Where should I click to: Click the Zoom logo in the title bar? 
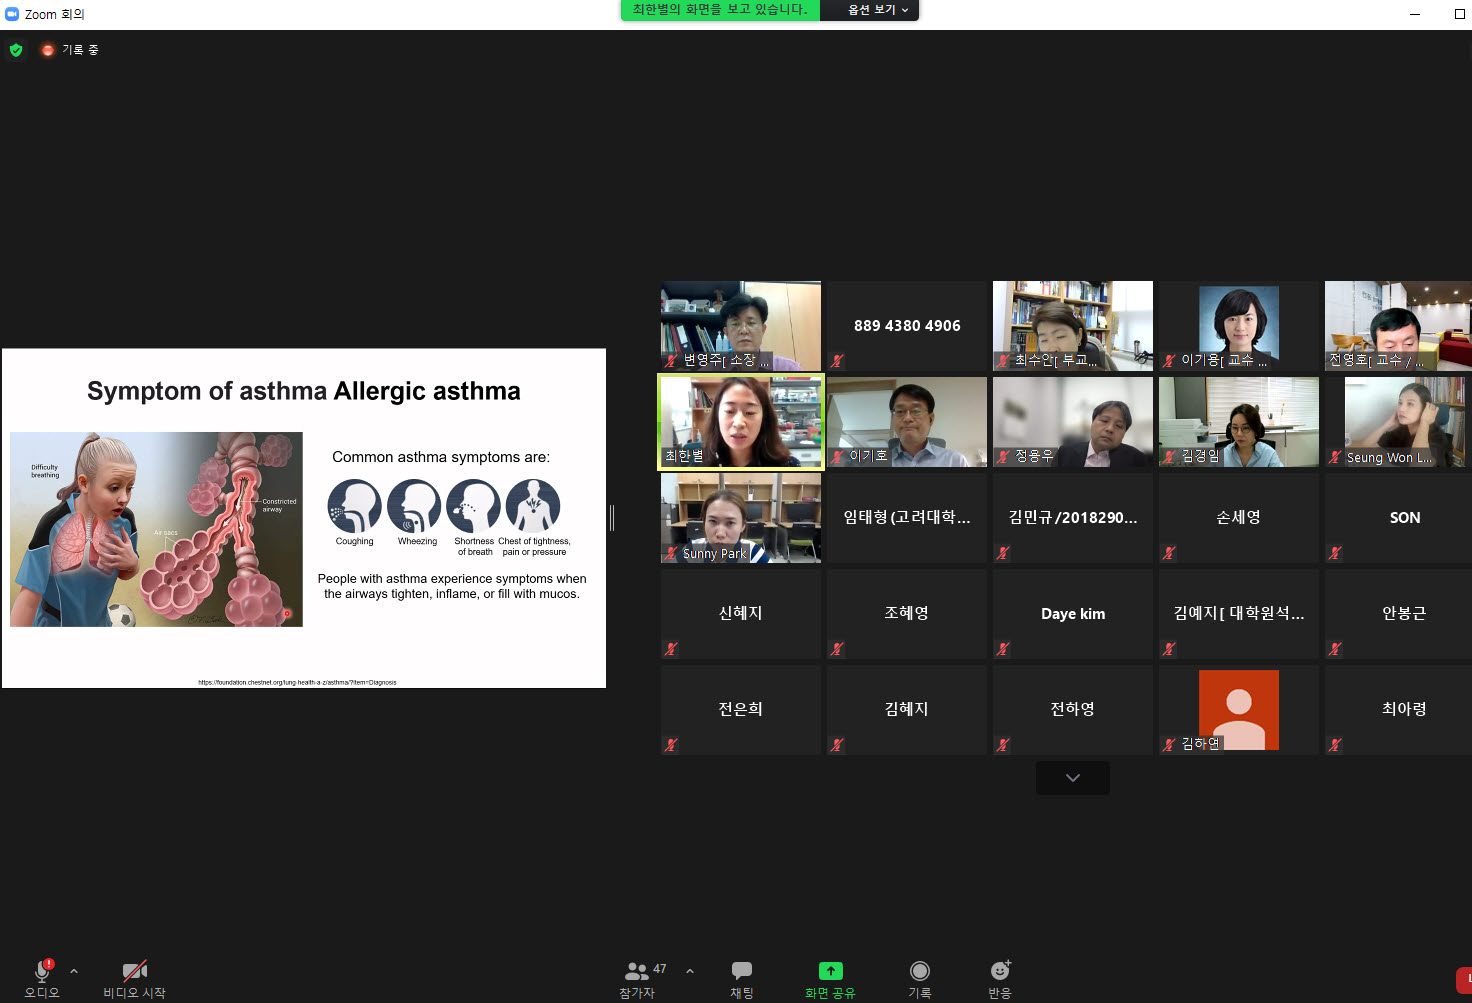click(12, 14)
